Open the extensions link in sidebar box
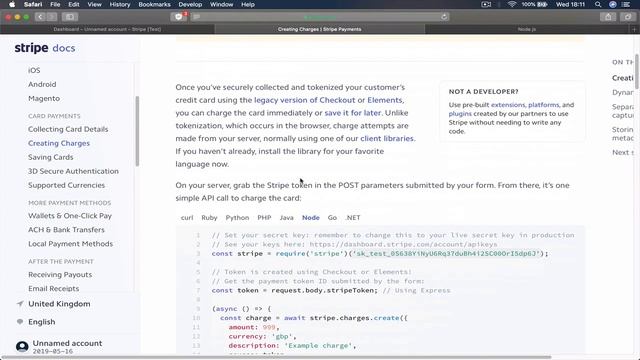 coord(508,105)
